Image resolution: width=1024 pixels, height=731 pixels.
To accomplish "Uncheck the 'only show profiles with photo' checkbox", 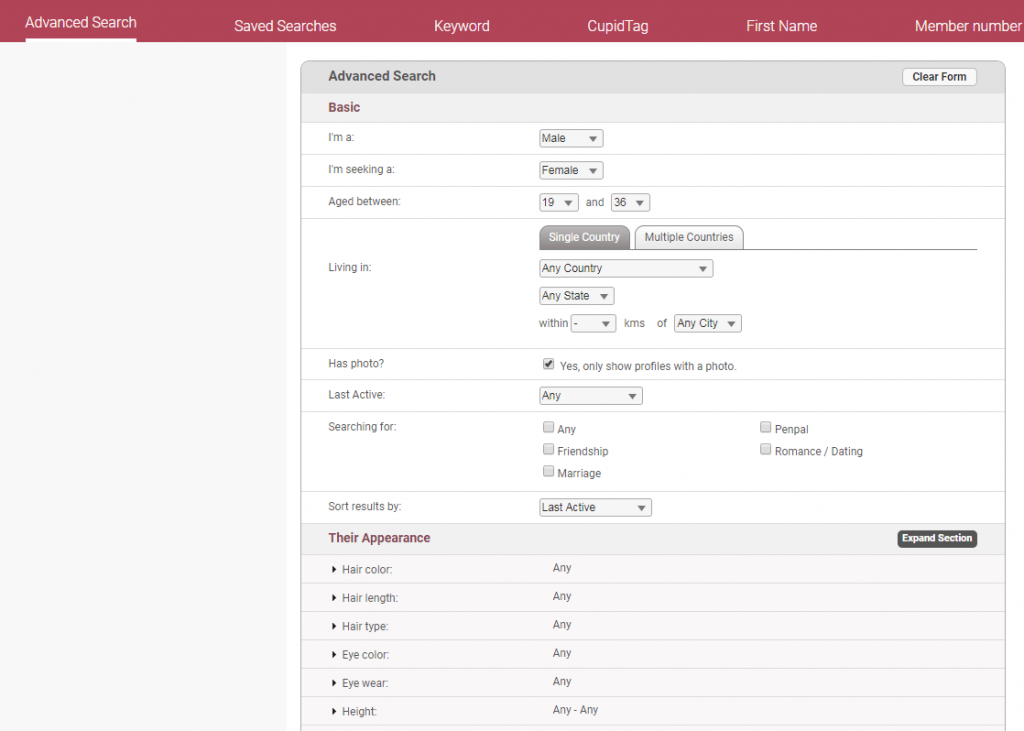I will (x=548, y=365).
